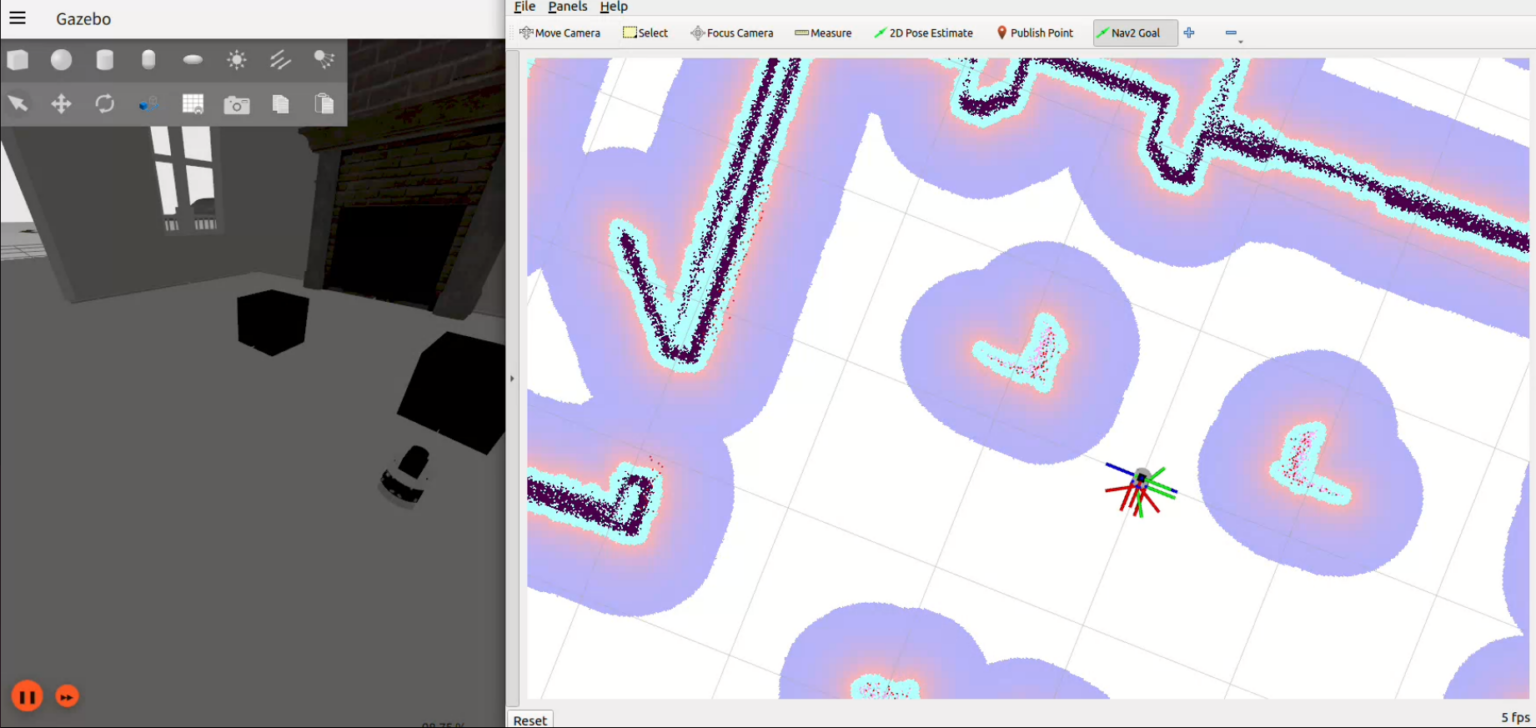Add a directional light
Screen dimensions: 1536x728
[x=280, y=60]
